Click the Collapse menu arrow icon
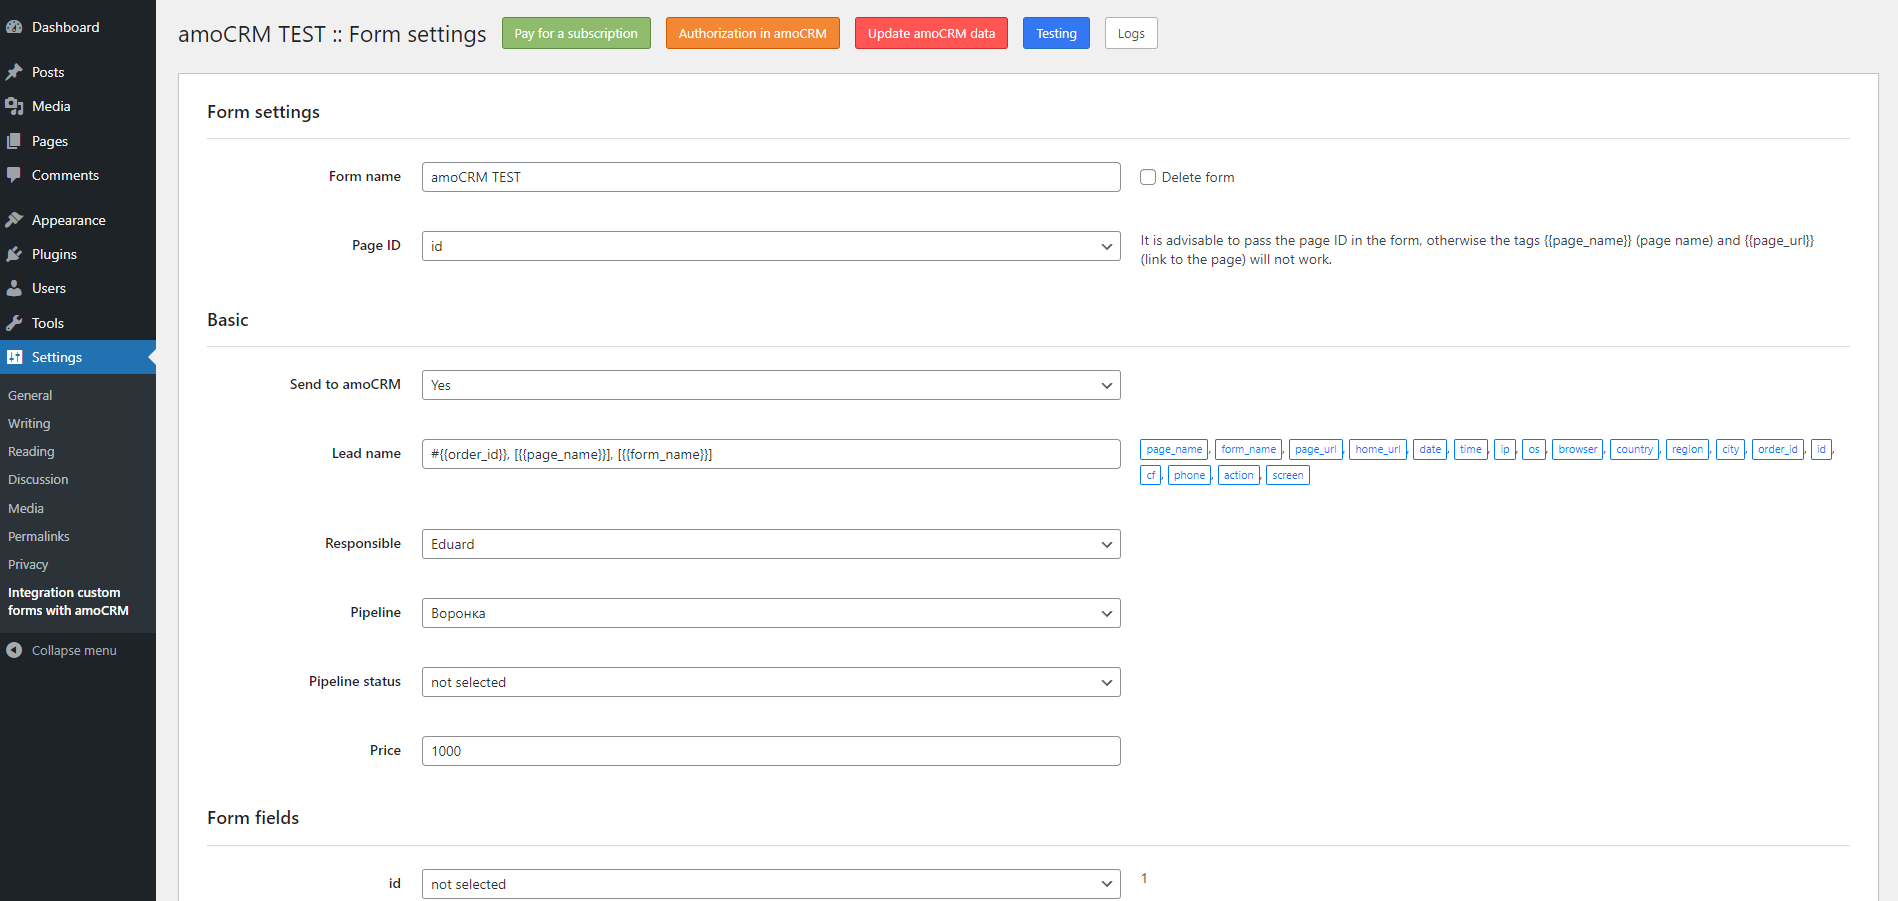The height and width of the screenshot is (901, 1898). [x=14, y=650]
